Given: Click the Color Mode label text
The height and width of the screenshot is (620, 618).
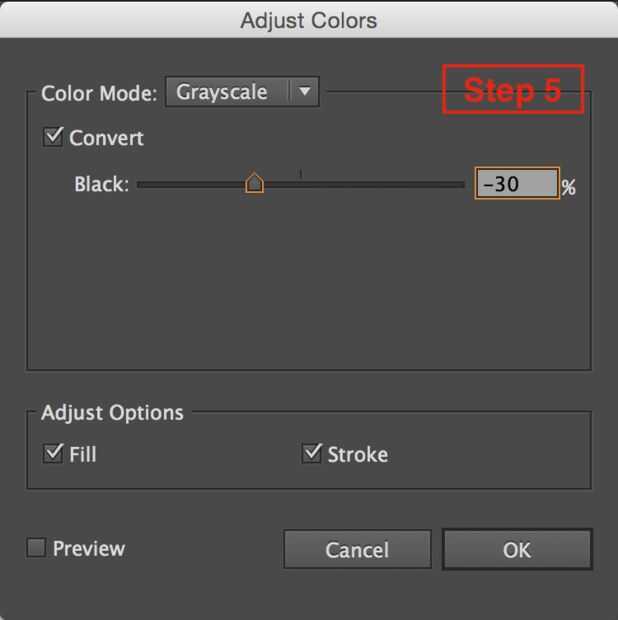Looking at the screenshot, I should (x=99, y=94).
